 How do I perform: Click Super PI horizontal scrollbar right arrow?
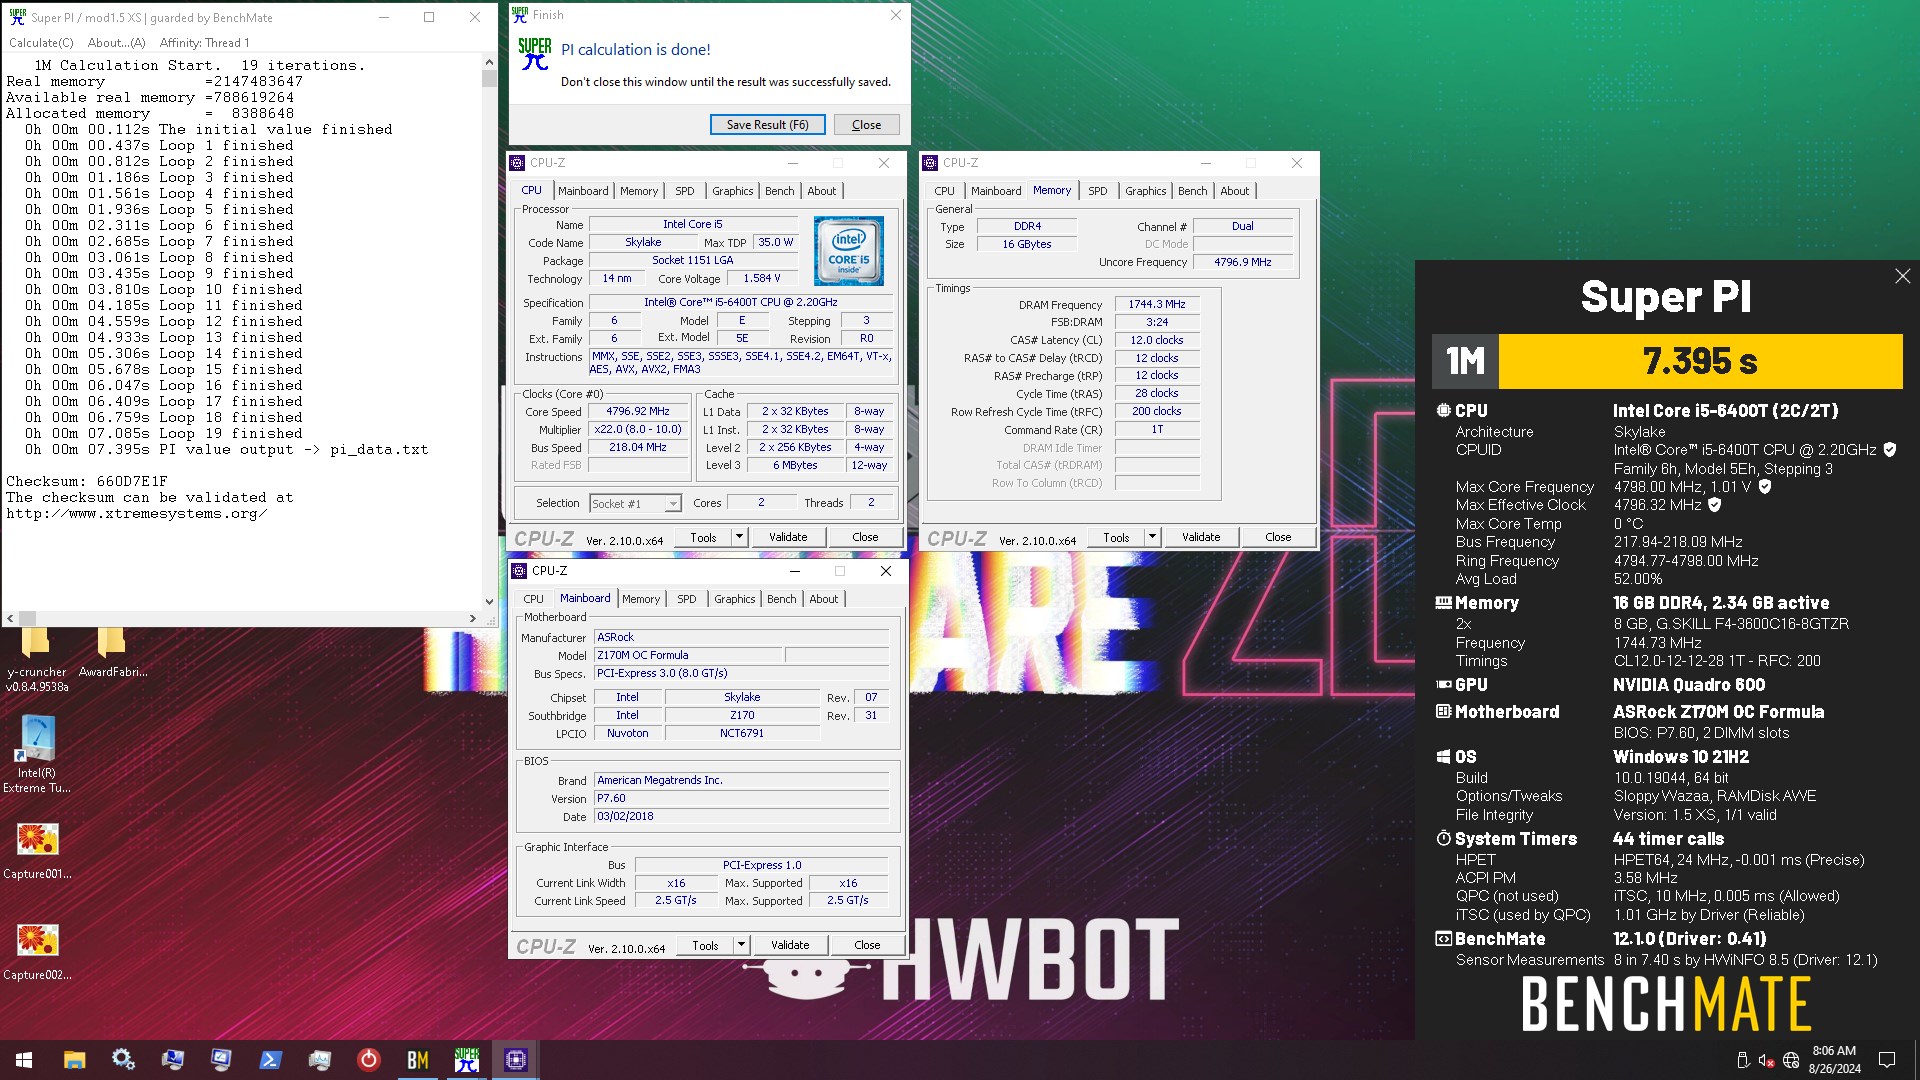tap(472, 618)
